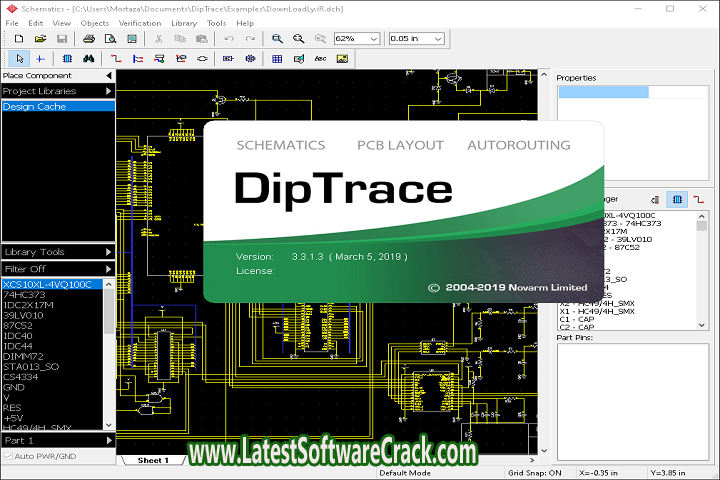Insert a table with the grid icon
The width and height of the screenshot is (720, 480).
coord(277,59)
